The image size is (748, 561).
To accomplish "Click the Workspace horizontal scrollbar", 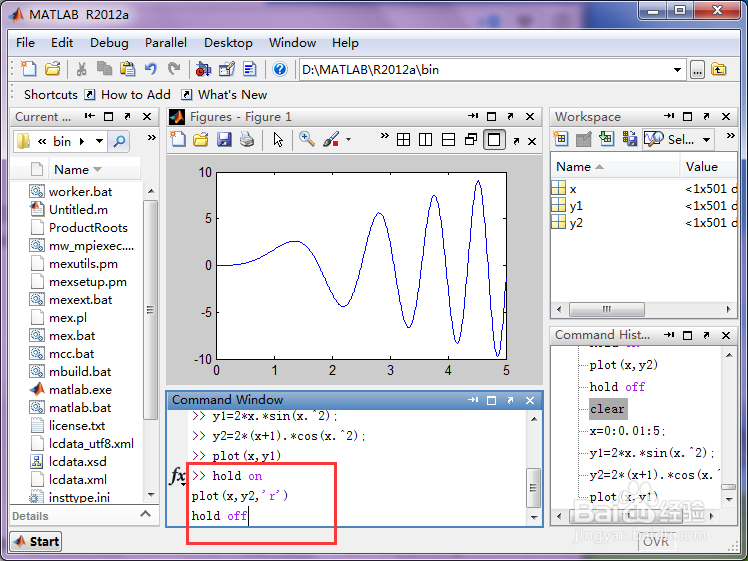I will pyautogui.click(x=607, y=309).
